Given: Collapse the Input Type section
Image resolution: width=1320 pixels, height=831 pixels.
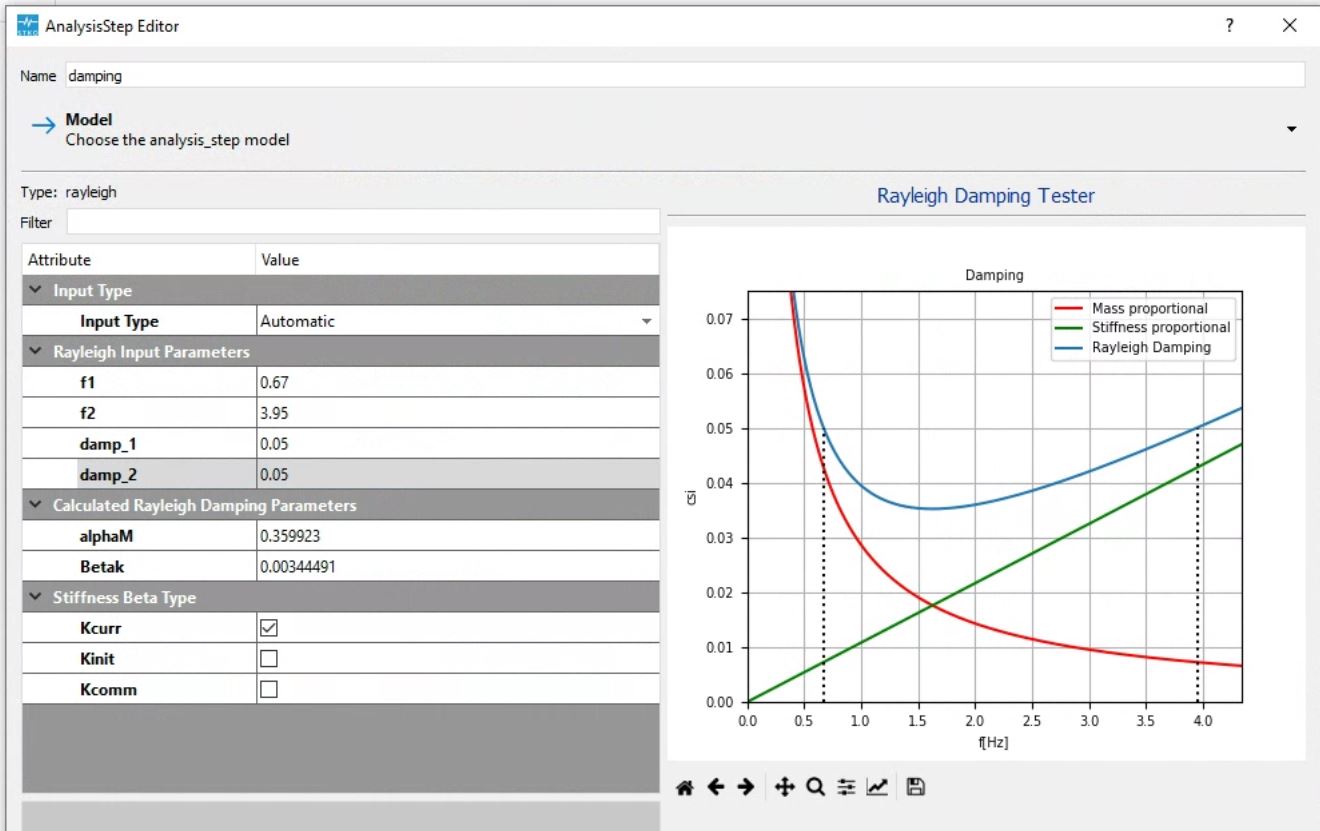Looking at the screenshot, I should click(36, 291).
